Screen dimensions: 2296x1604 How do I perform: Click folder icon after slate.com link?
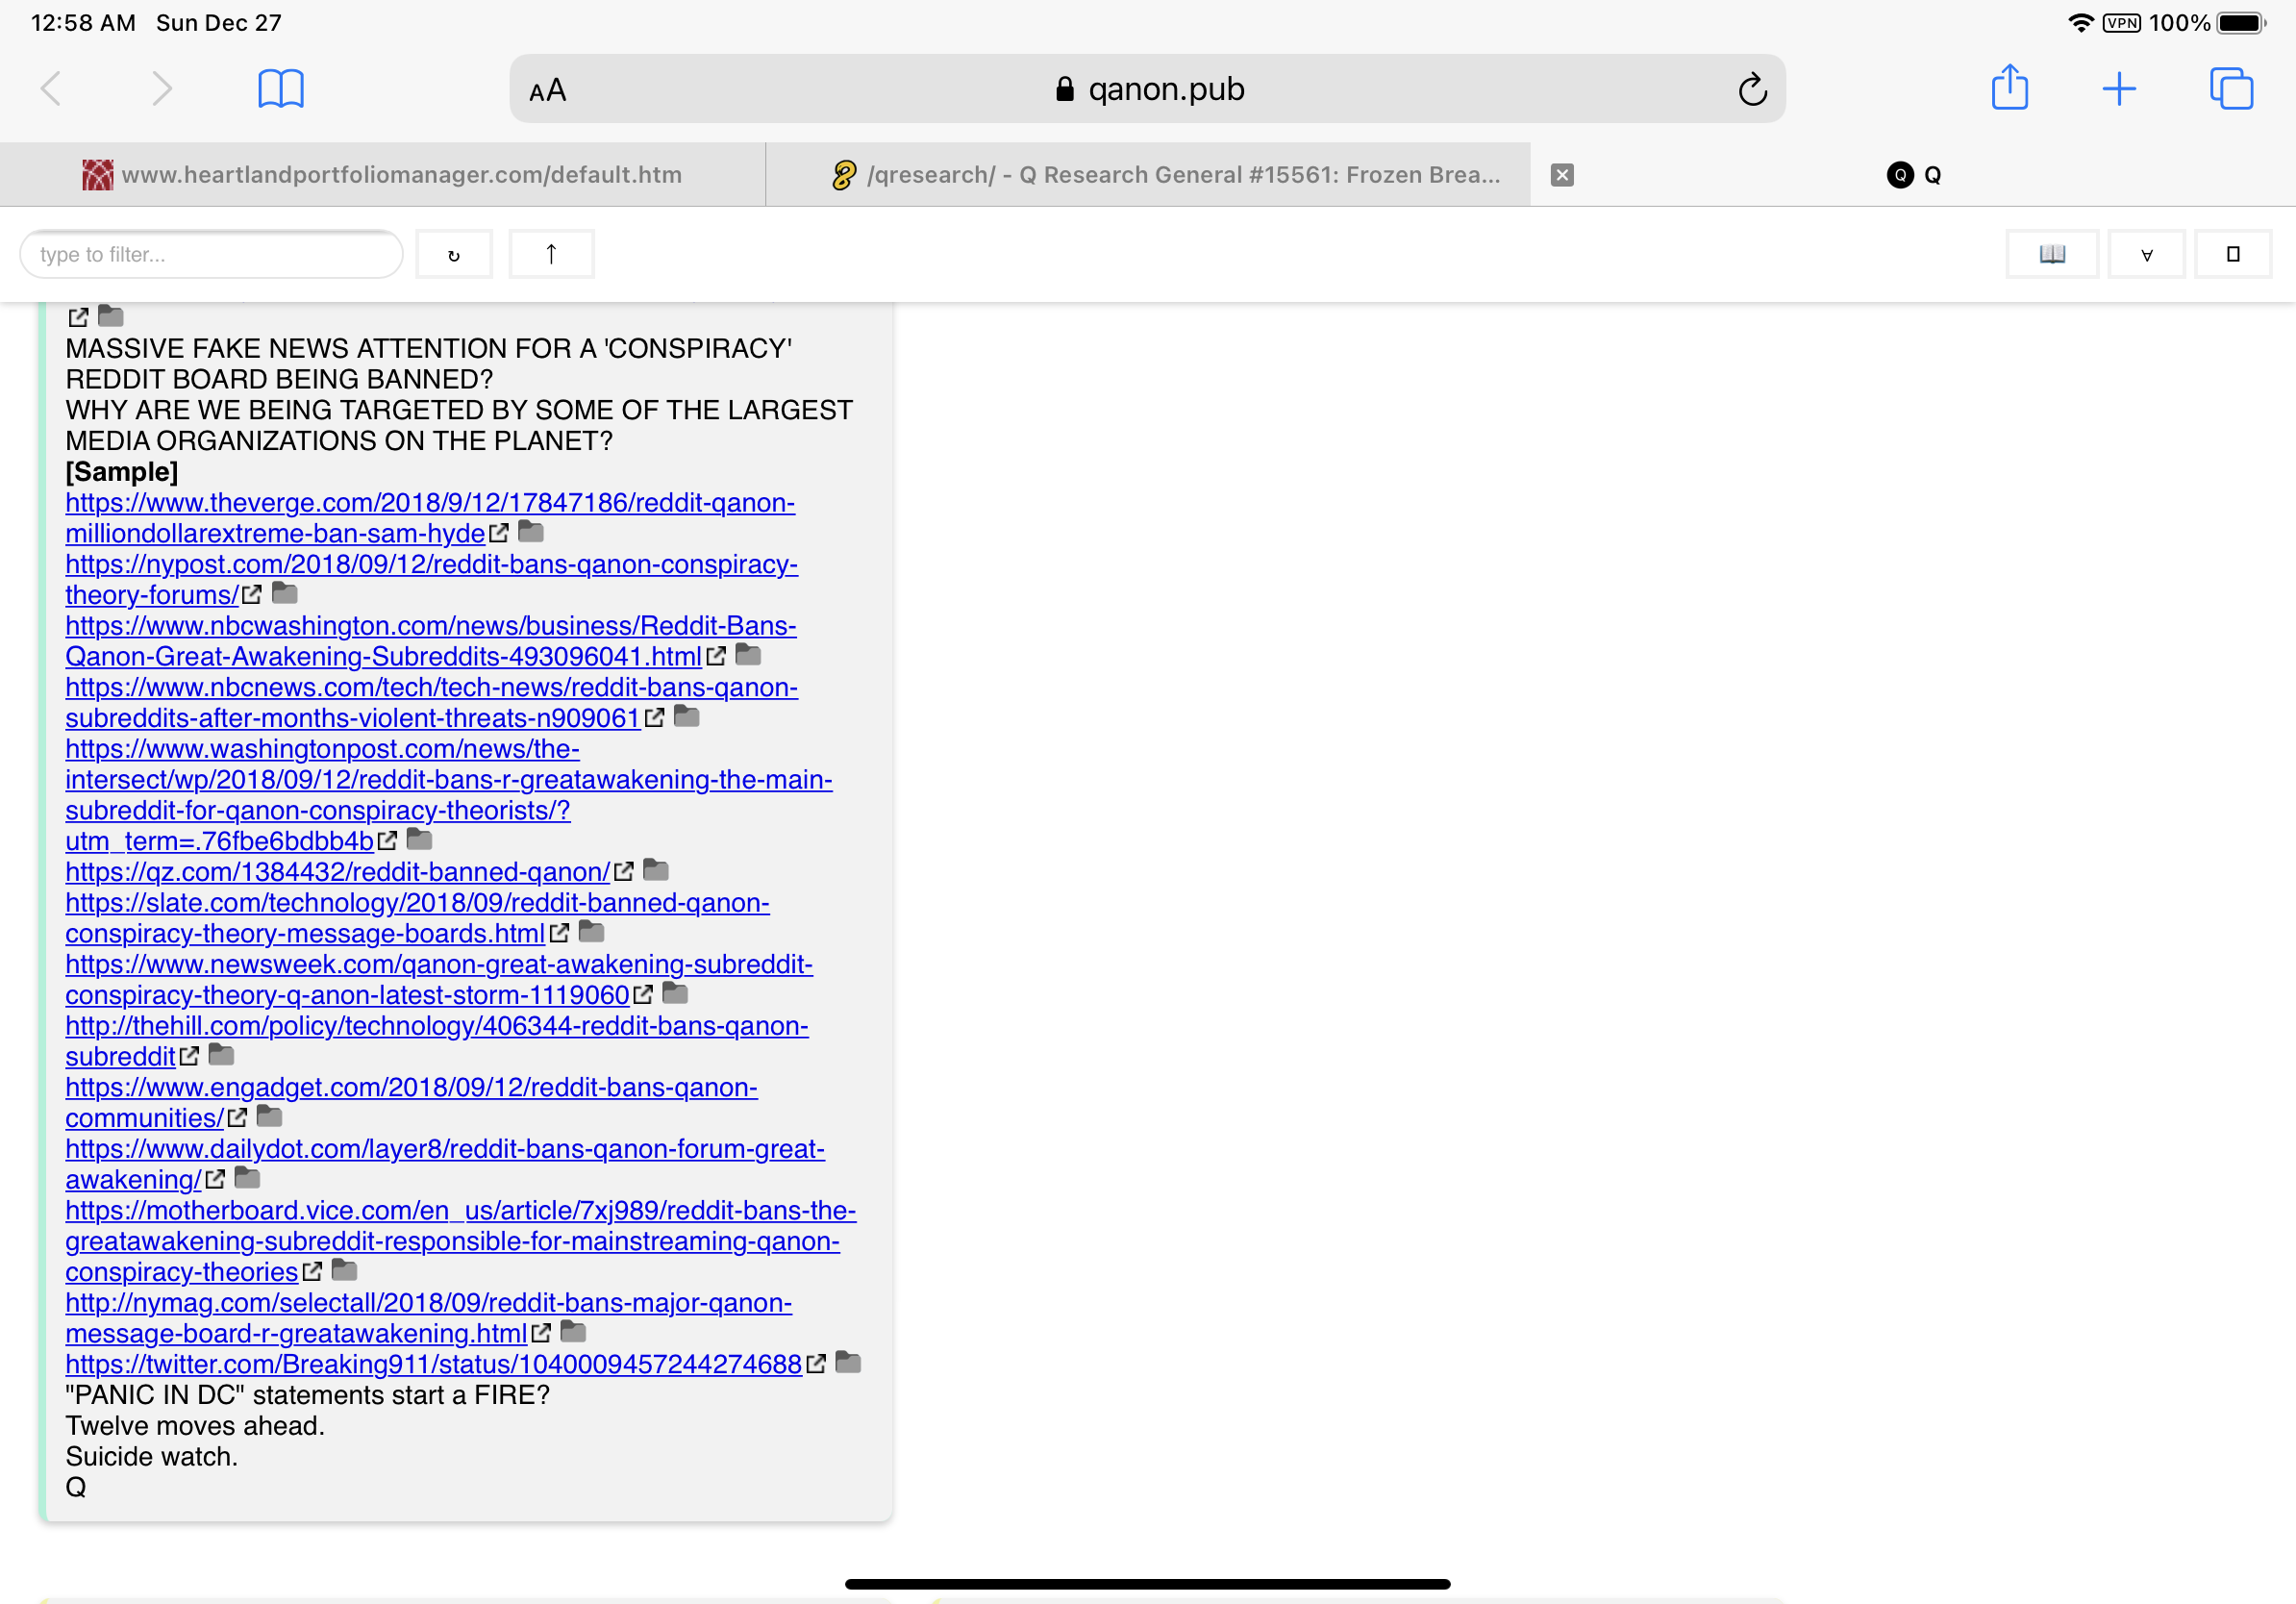tap(592, 932)
